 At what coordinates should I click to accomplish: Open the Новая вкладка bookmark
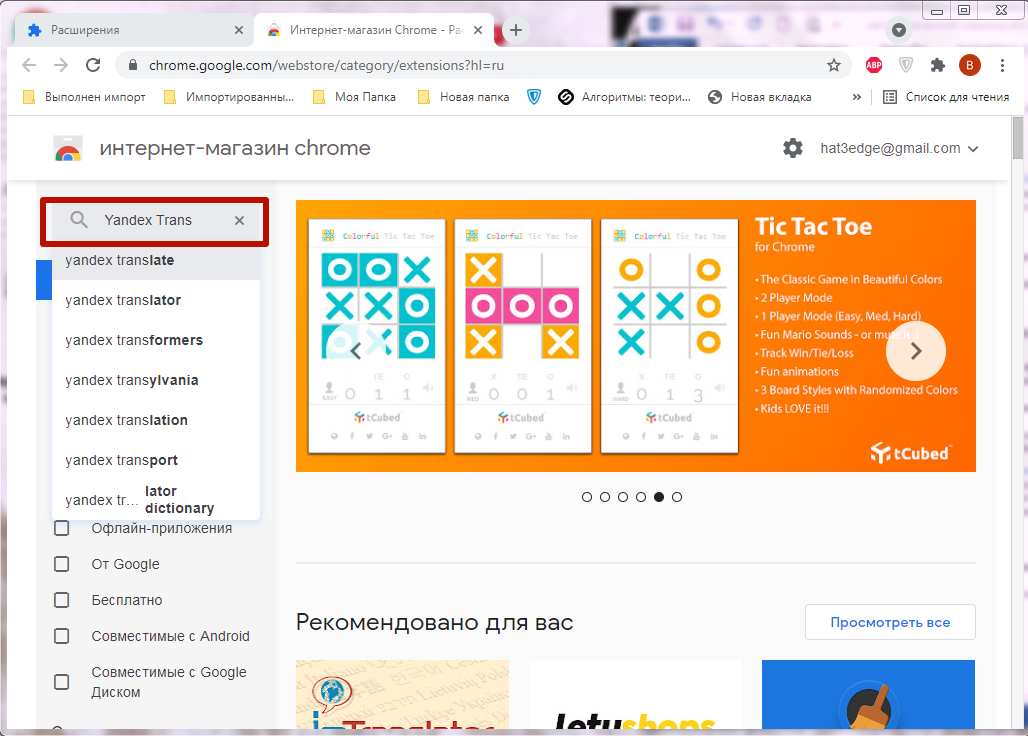(760, 97)
